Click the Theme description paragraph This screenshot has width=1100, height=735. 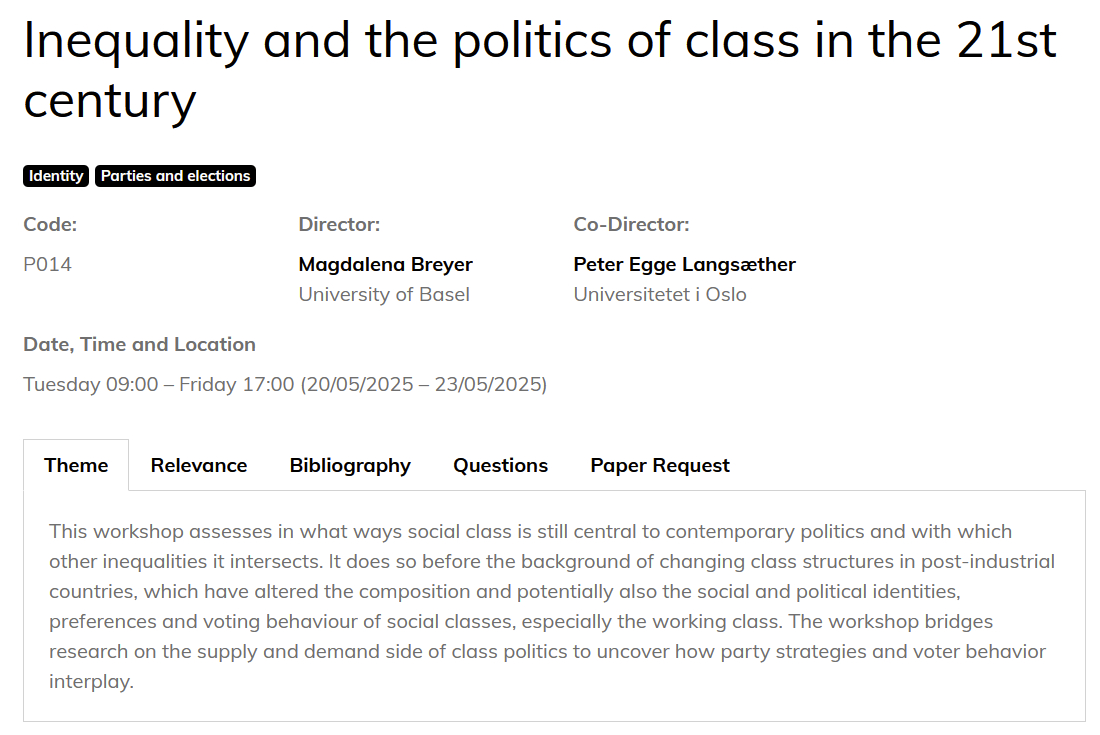coord(550,606)
